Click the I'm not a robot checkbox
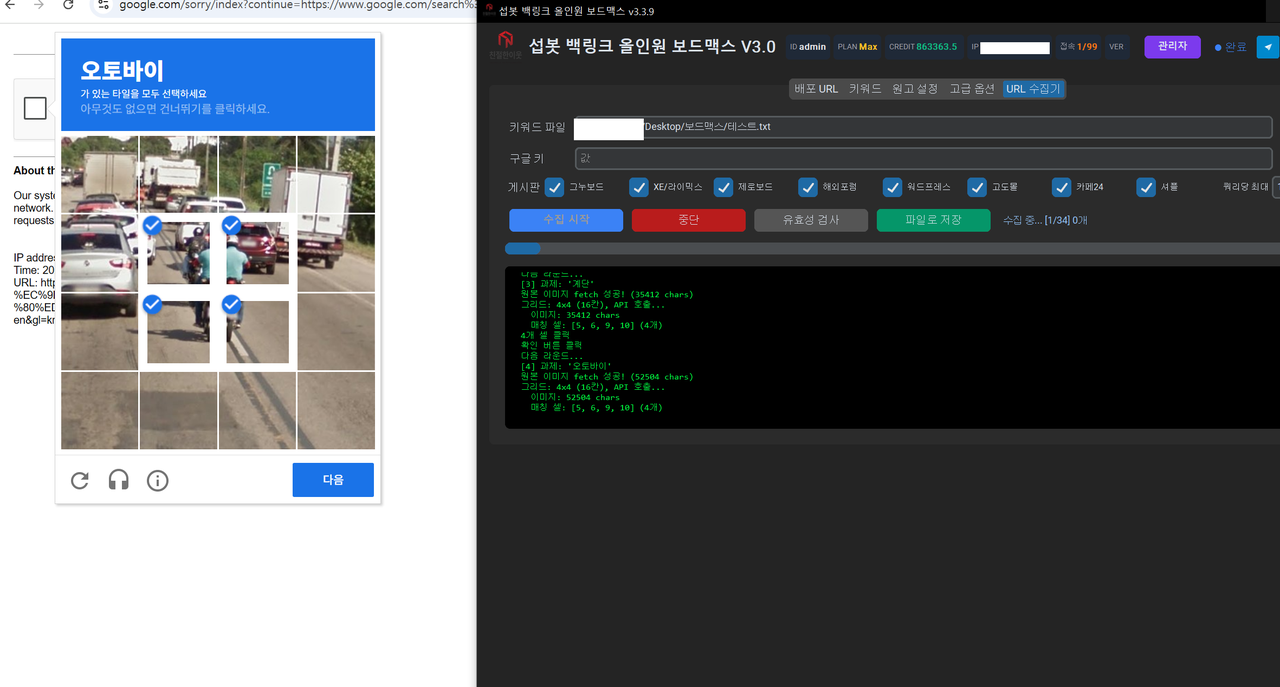This screenshot has height=687, width=1280. coord(35,108)
